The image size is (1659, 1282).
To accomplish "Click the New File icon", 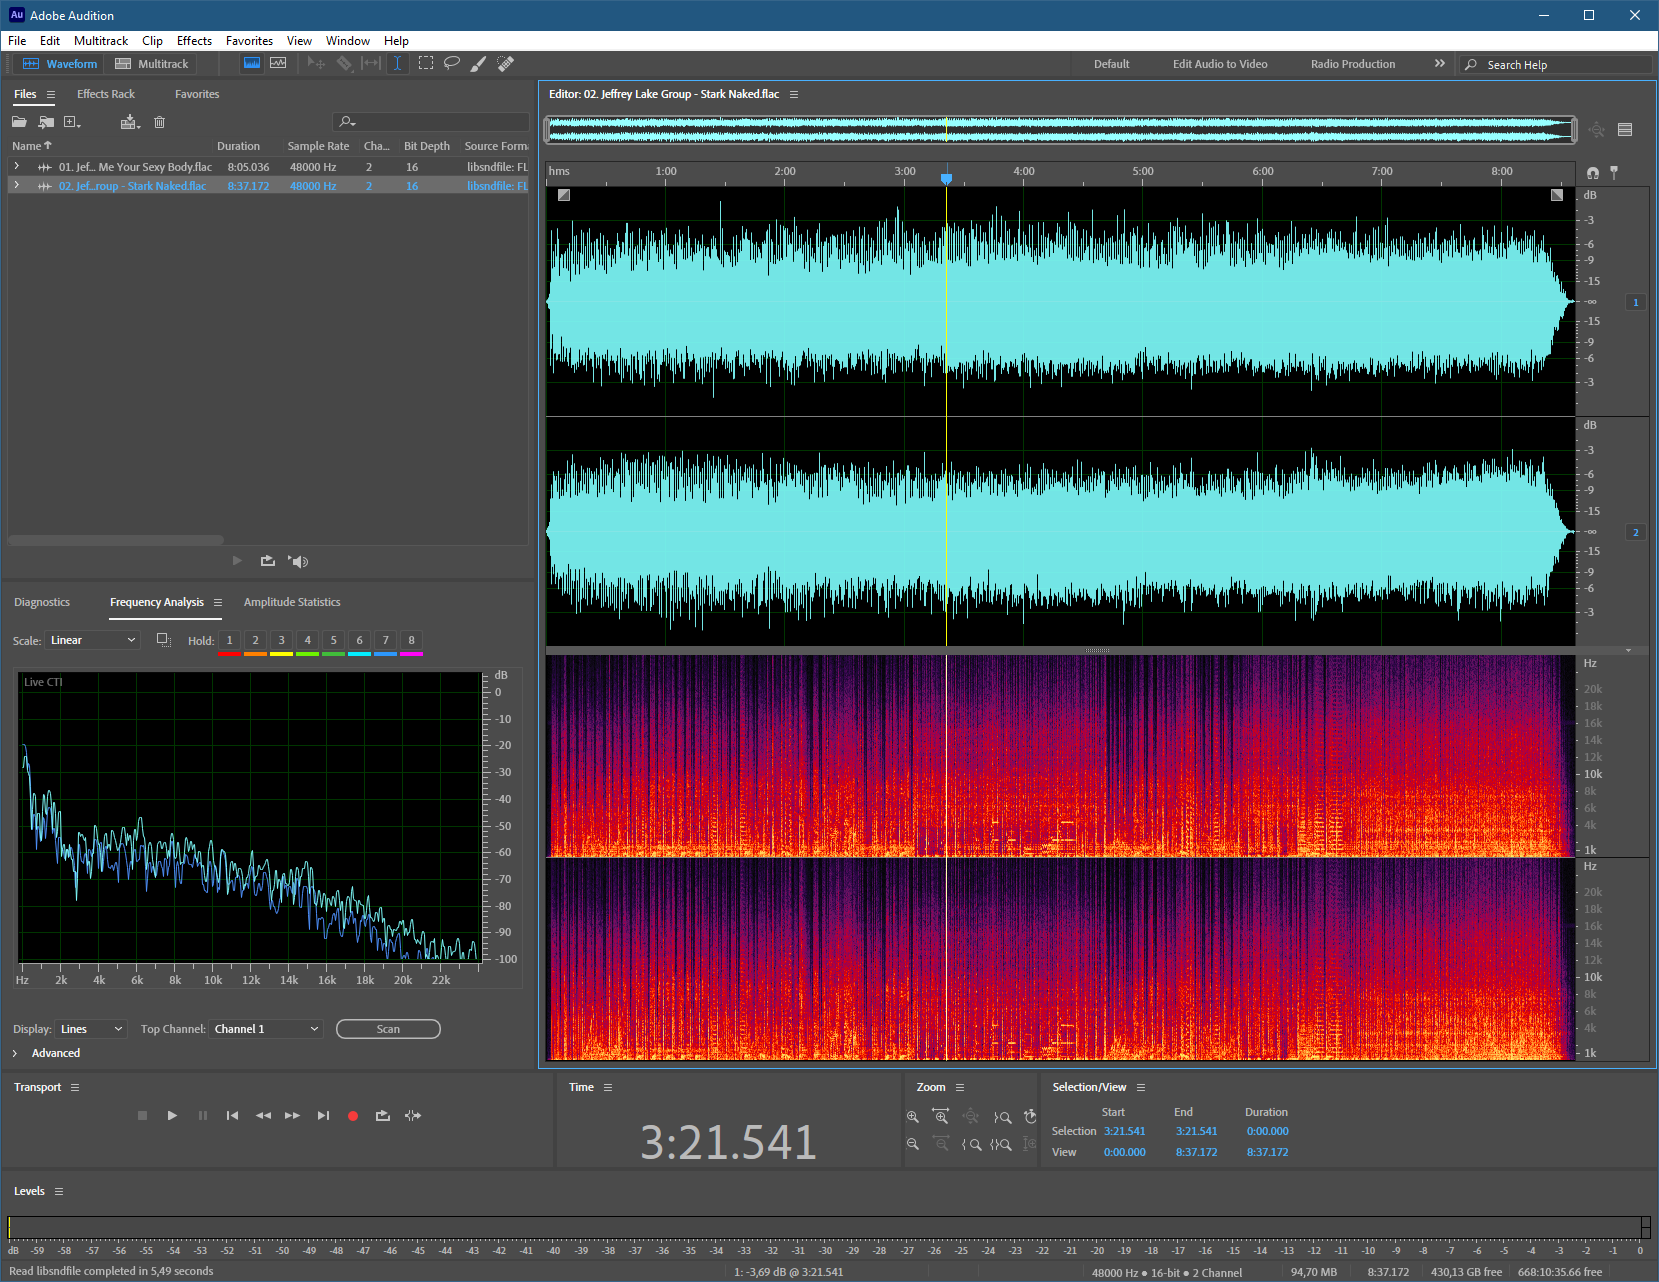I will [x=72, y=122].
